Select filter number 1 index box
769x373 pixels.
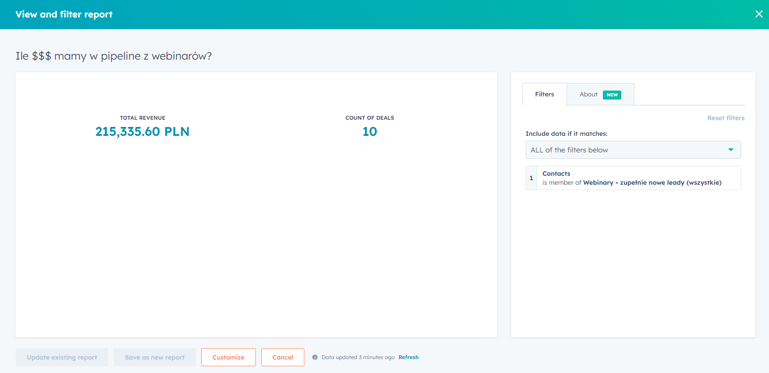531,178
